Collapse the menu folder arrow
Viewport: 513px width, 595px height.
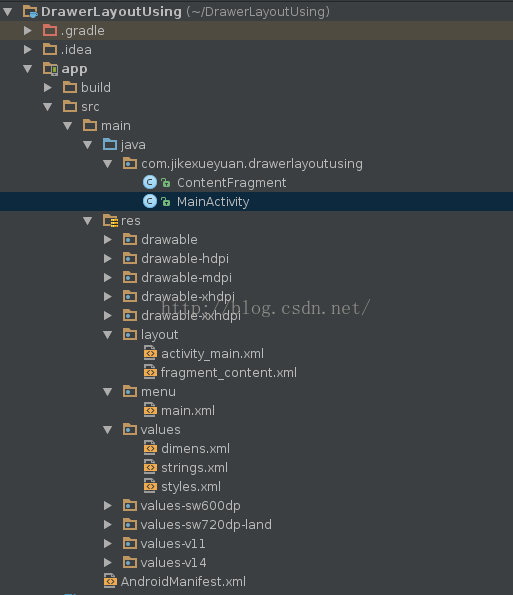108,392
